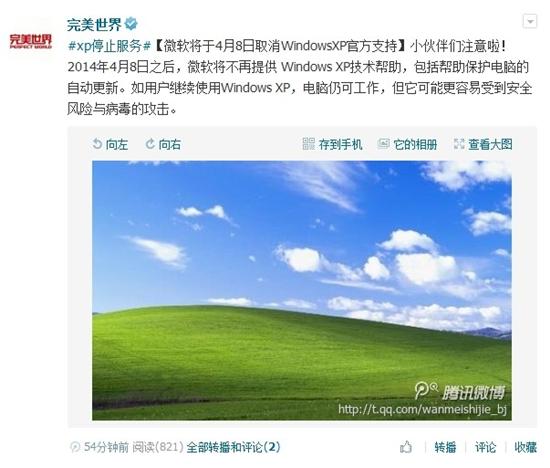
Task: Click the 查看大图 text link
Action: pos(490,144)
